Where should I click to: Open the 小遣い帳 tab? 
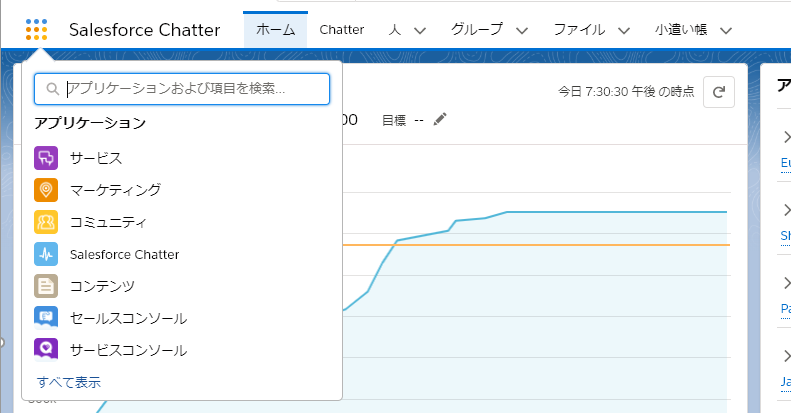click(x=681, y=30)
